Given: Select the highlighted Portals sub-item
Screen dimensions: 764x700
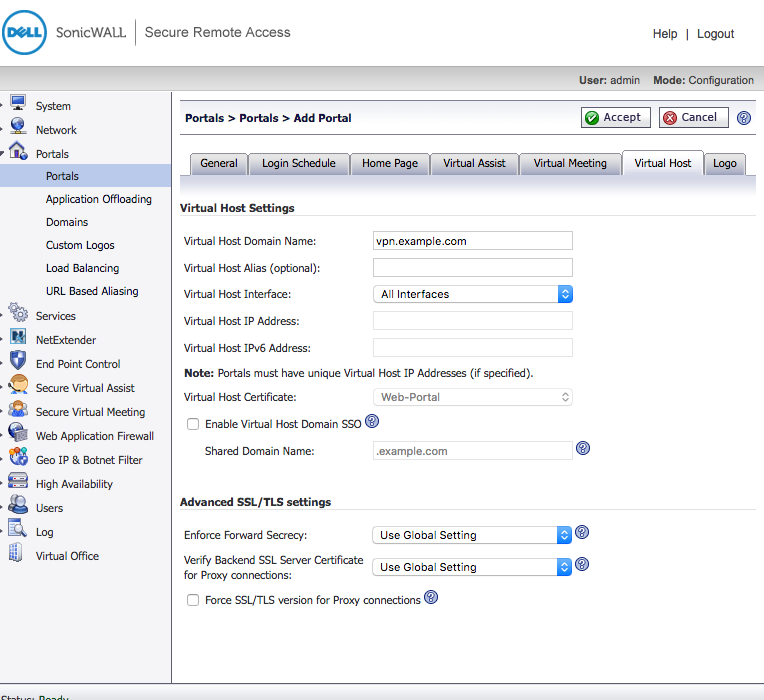Looking at the screenshot, I should (x=85, y=176).
